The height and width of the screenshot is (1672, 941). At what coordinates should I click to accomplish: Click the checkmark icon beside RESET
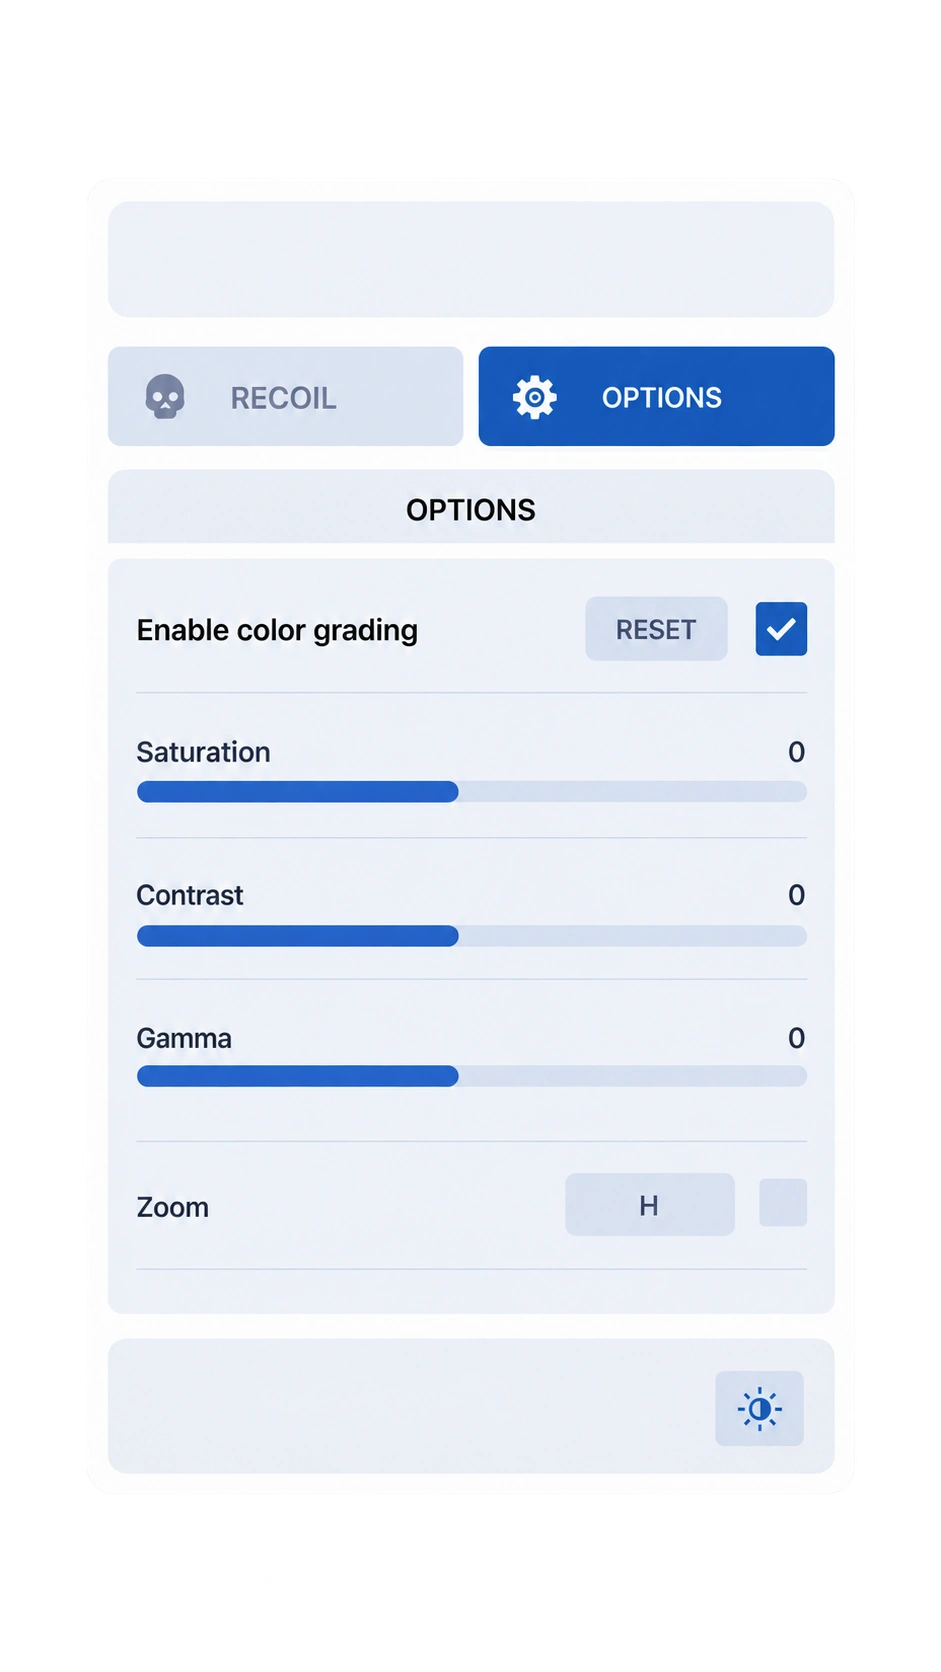[x=781, y=629]
